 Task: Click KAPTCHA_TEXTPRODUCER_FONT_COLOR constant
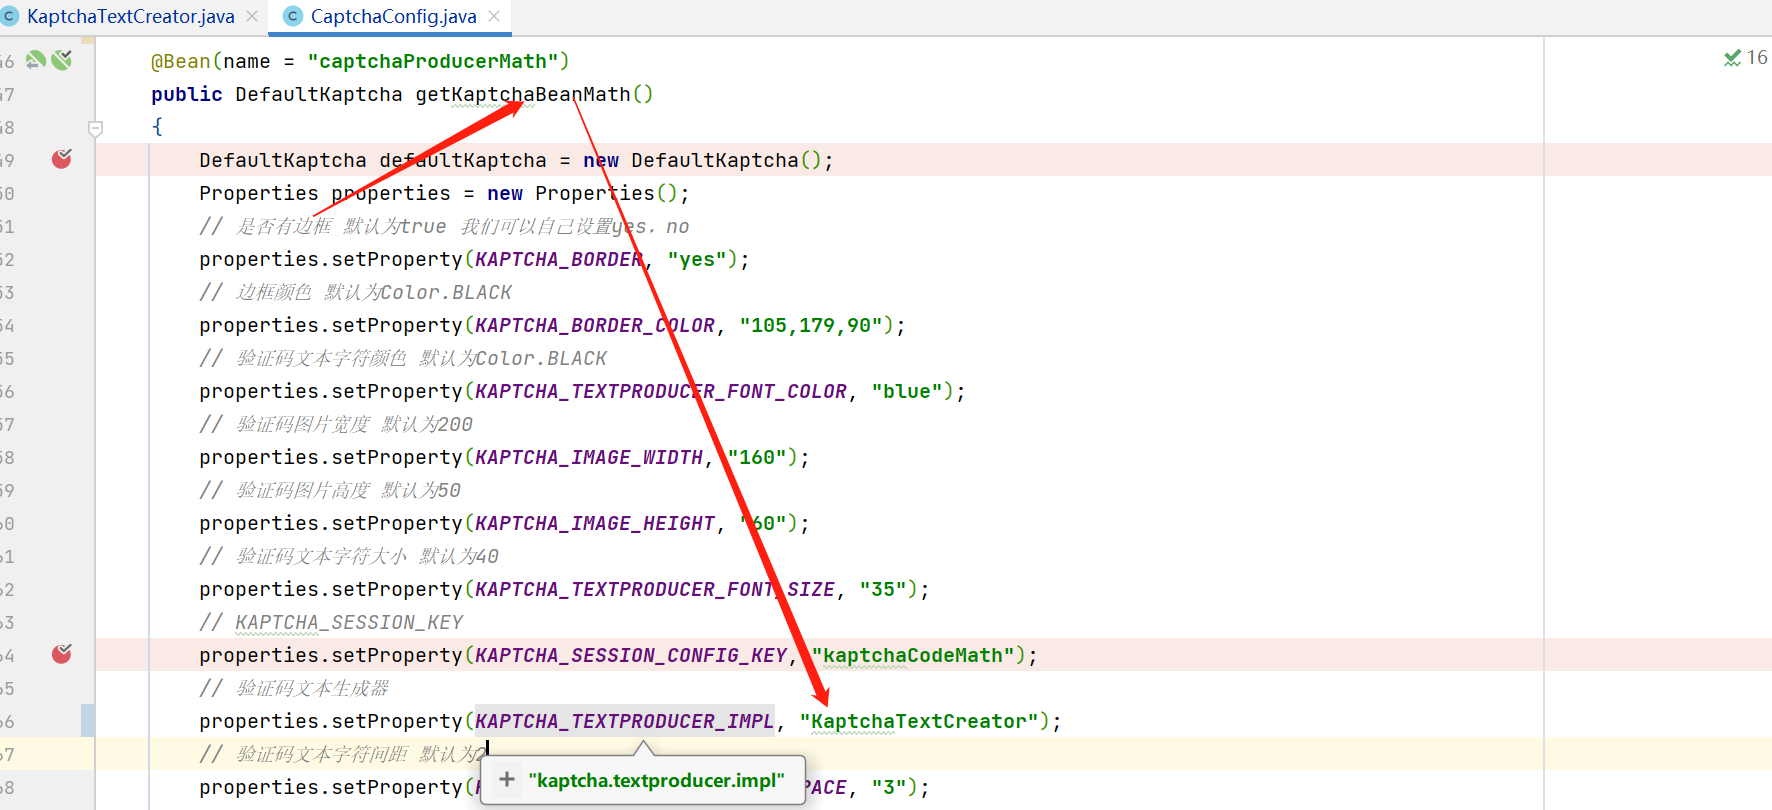pyautogui.click(x=661, y=391)
